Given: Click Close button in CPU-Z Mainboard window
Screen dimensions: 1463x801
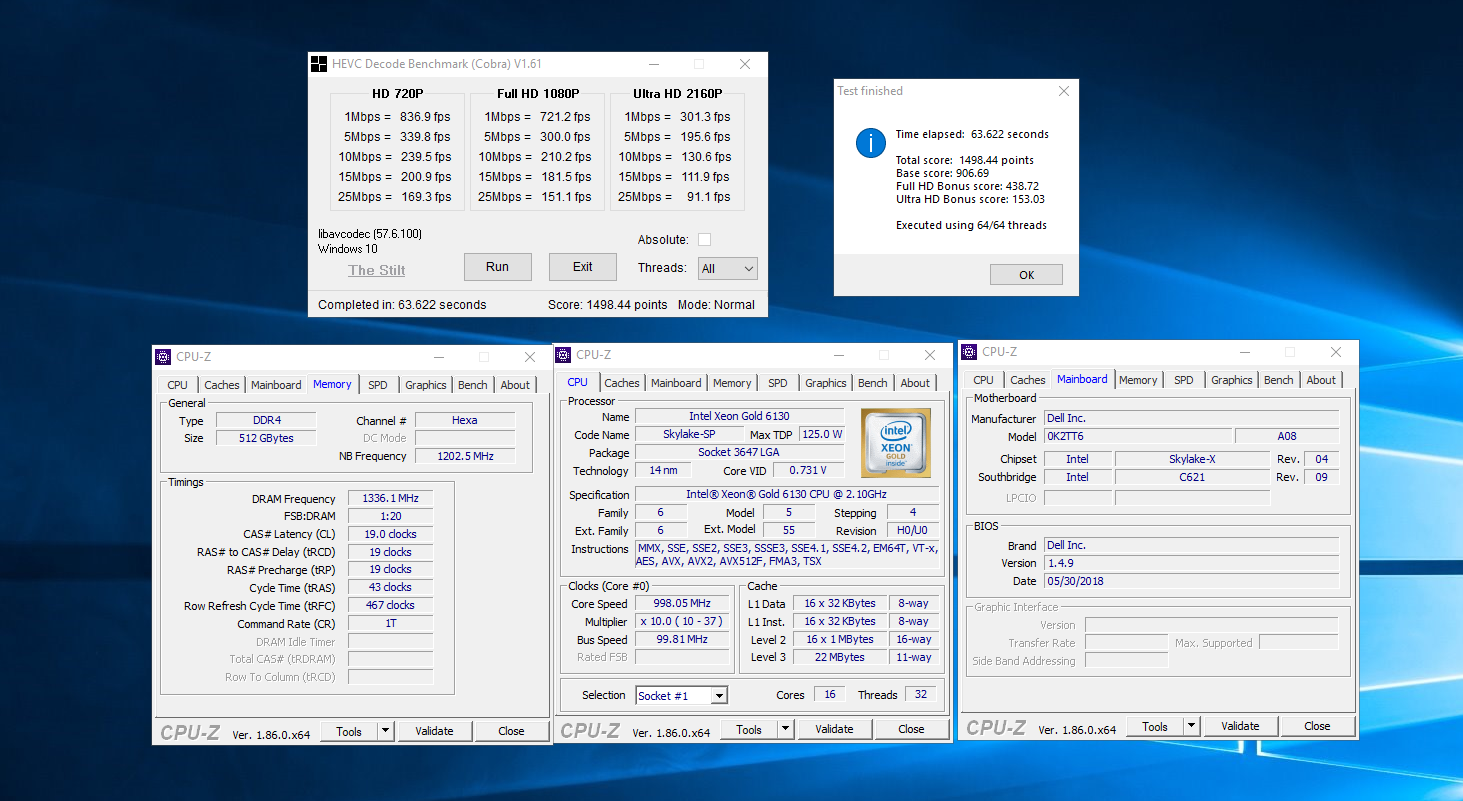Looking at the screenshot, I should pos(1317,726).
